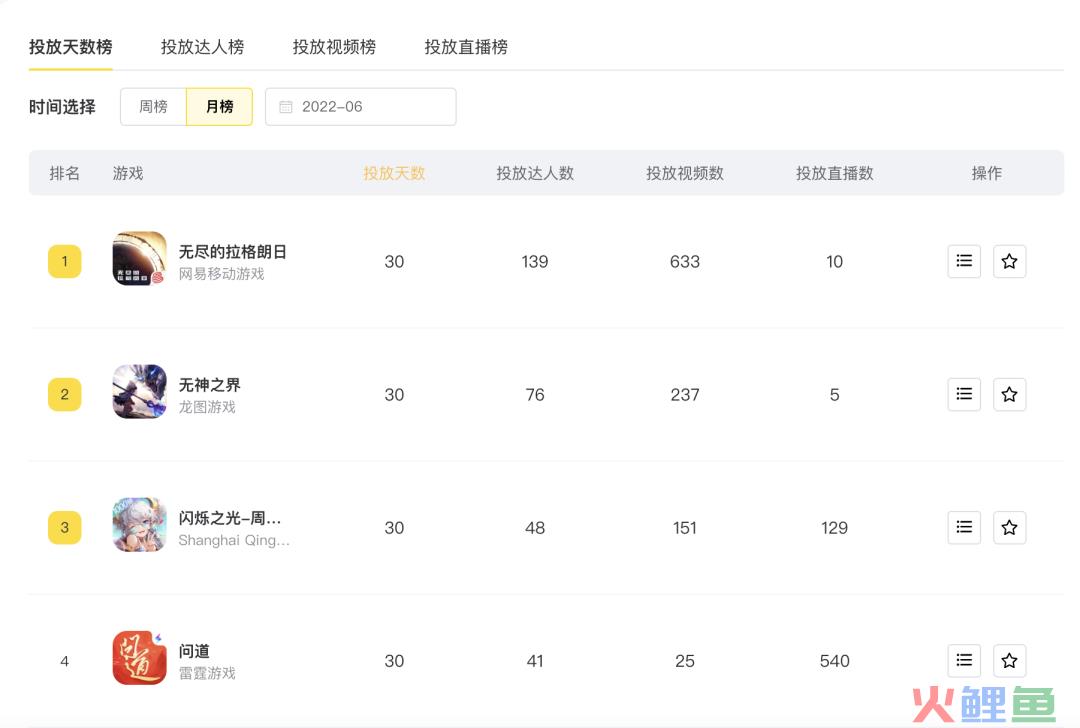1080x728 pixels.
Task: Open the 2022-06 date picker
Action: (x=360, y=107)
